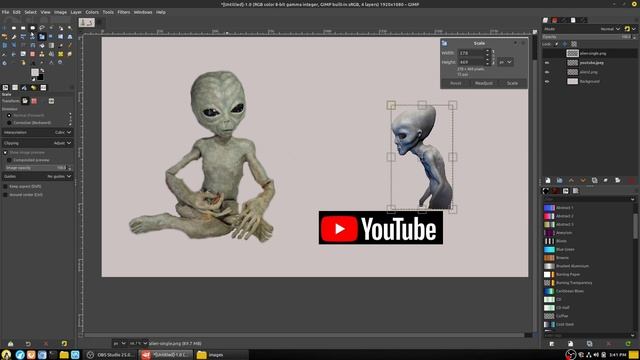Restore tool preset in Tool Options
Viewport: 640px width, 360px height.
coord(28,344)
